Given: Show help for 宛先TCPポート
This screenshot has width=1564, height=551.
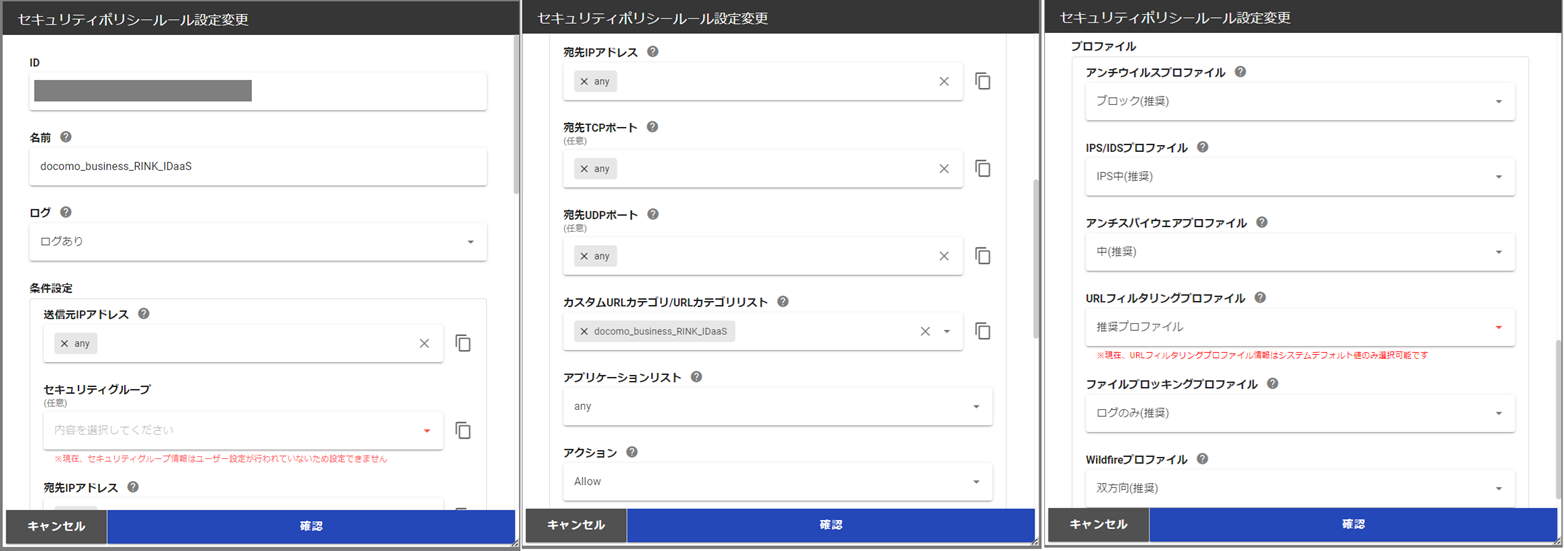Looking at the screenshot, I should pyautogui.click(x=653, y=127).
